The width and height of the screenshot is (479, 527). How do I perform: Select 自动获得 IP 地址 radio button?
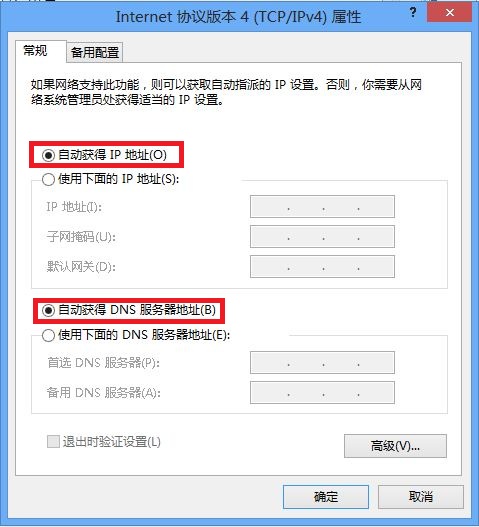[x=48, y=155]
